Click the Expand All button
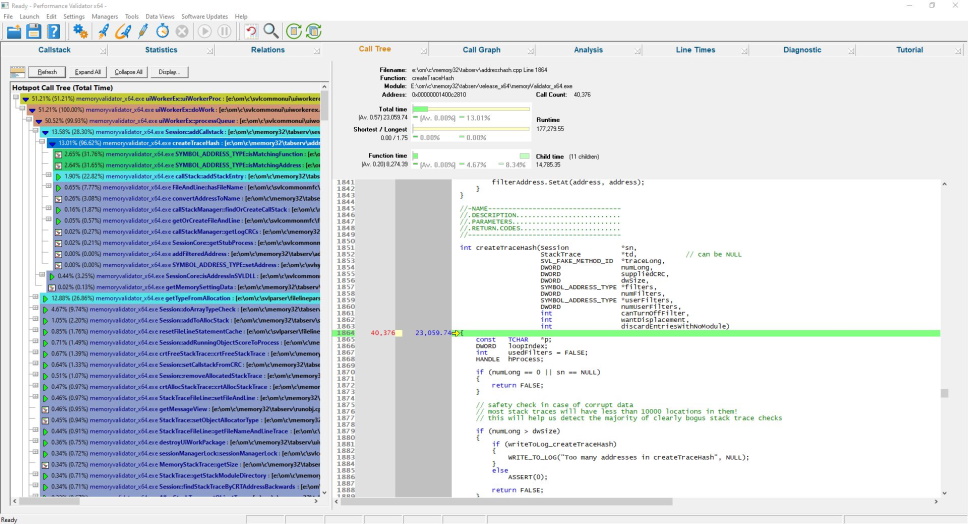This screenshot has height=524, width=968. tap(88, 72)
